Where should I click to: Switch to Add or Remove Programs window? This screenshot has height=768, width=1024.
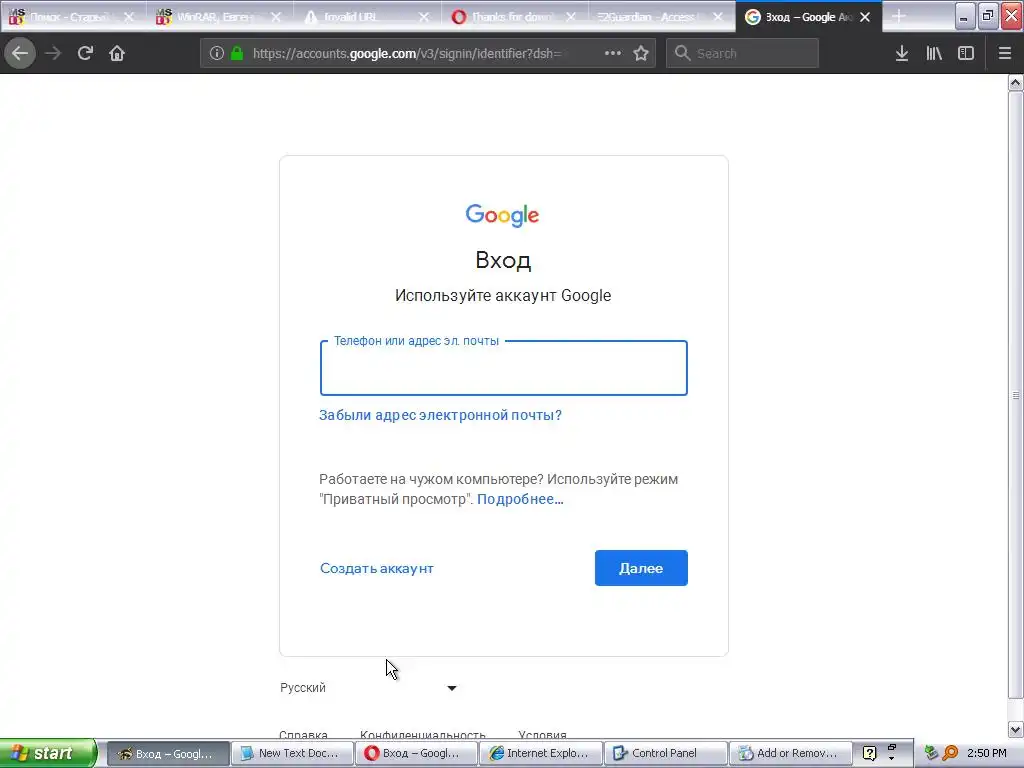pos(790,753)
